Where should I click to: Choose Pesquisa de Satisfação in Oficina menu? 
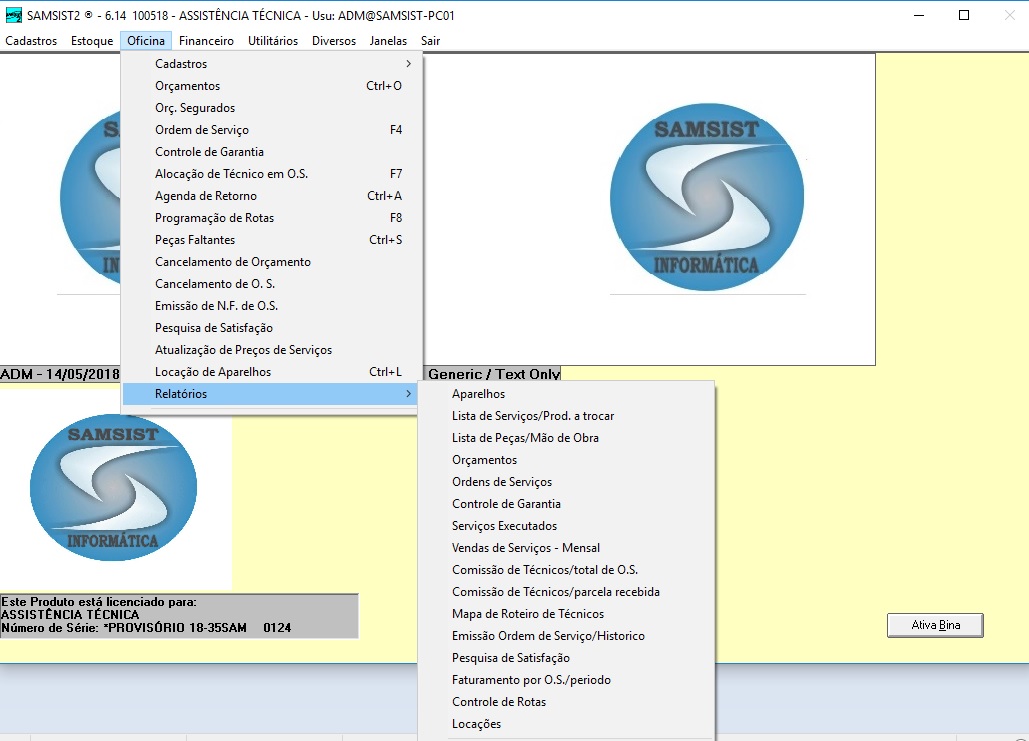(x=270, y=328)
